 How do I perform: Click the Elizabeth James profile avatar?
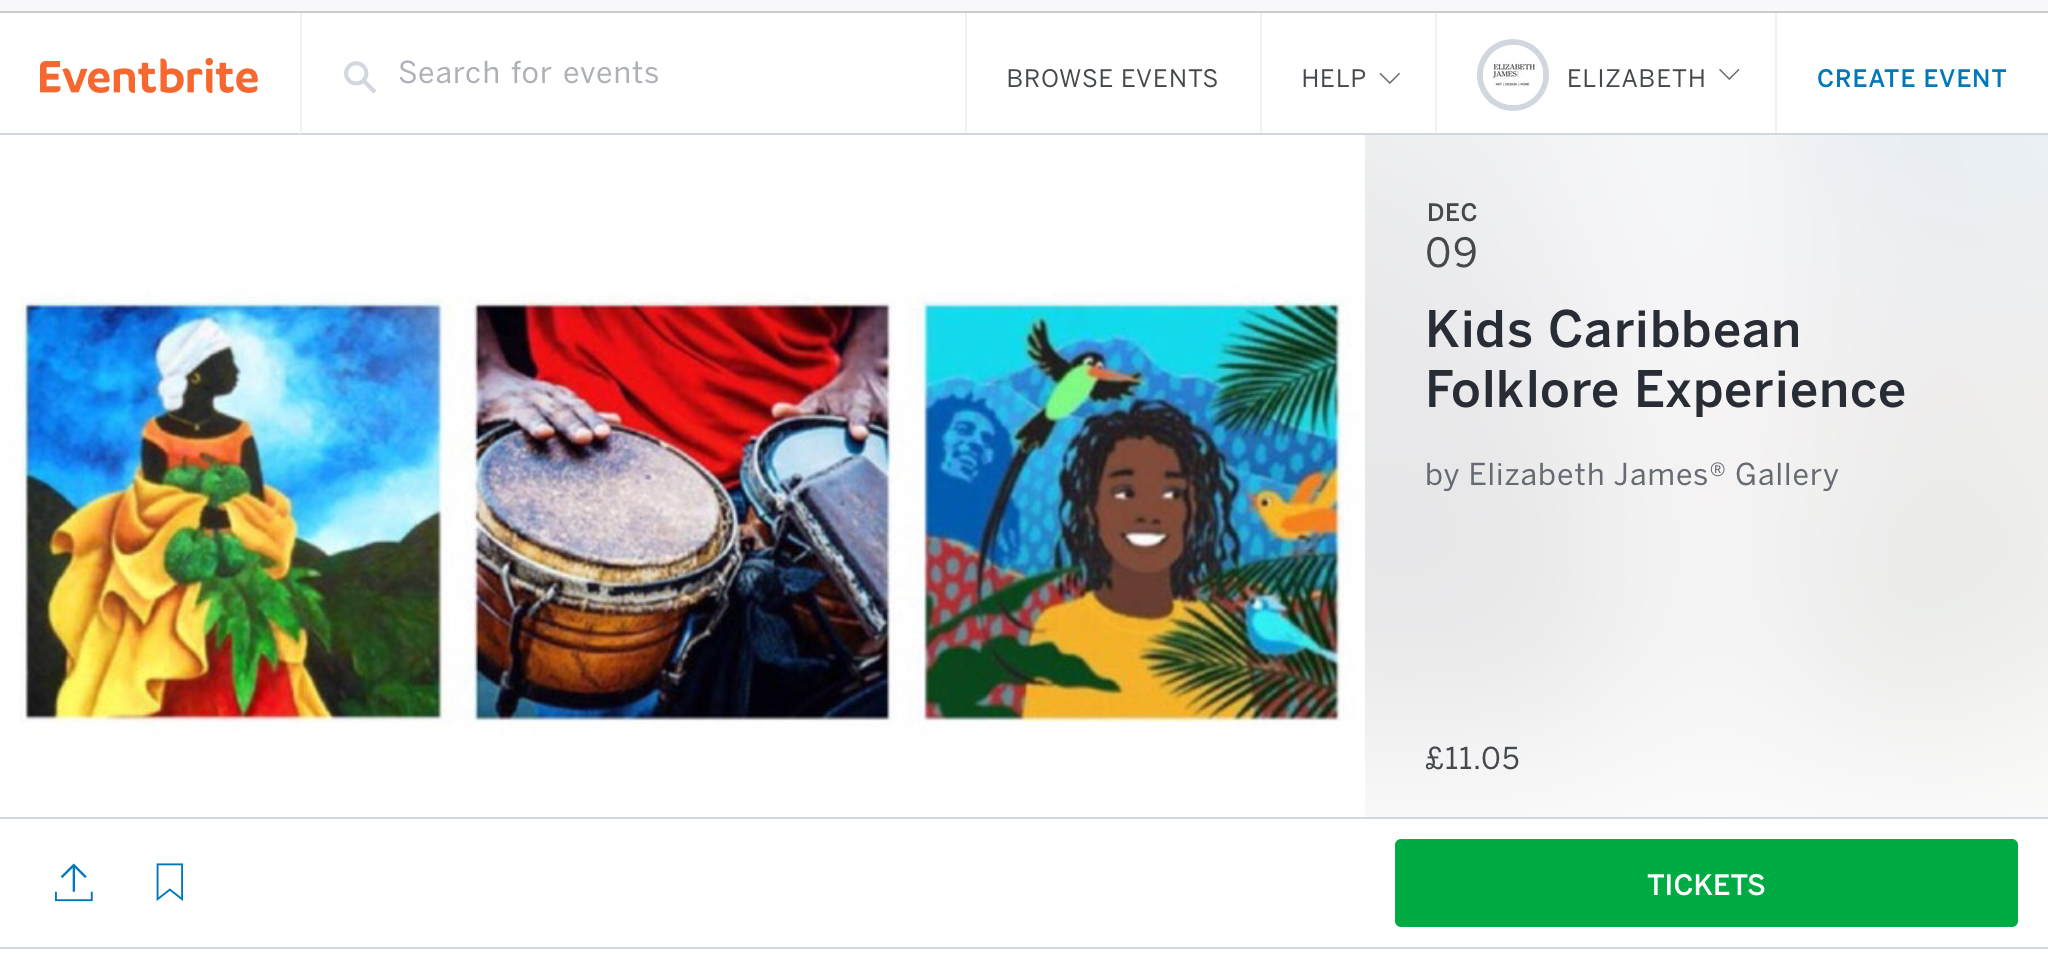(1512, 75)
